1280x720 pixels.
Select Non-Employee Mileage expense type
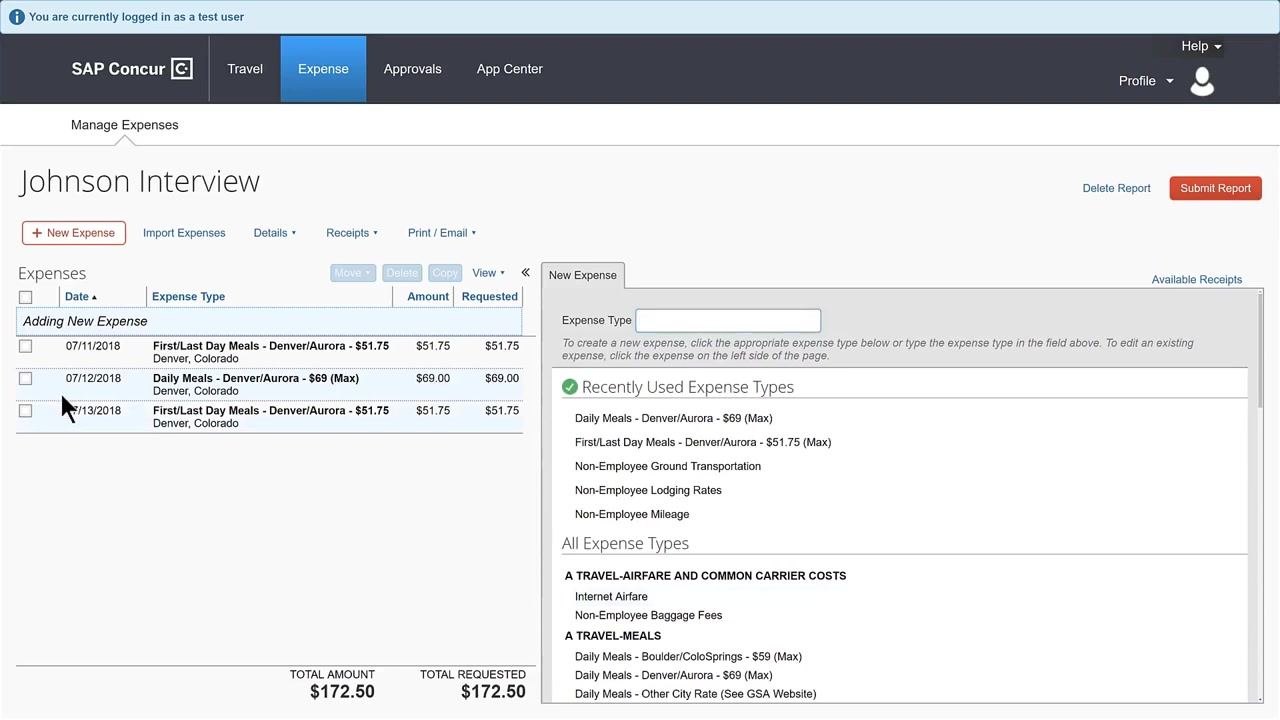pyautogui.click(x=632, y=514)
